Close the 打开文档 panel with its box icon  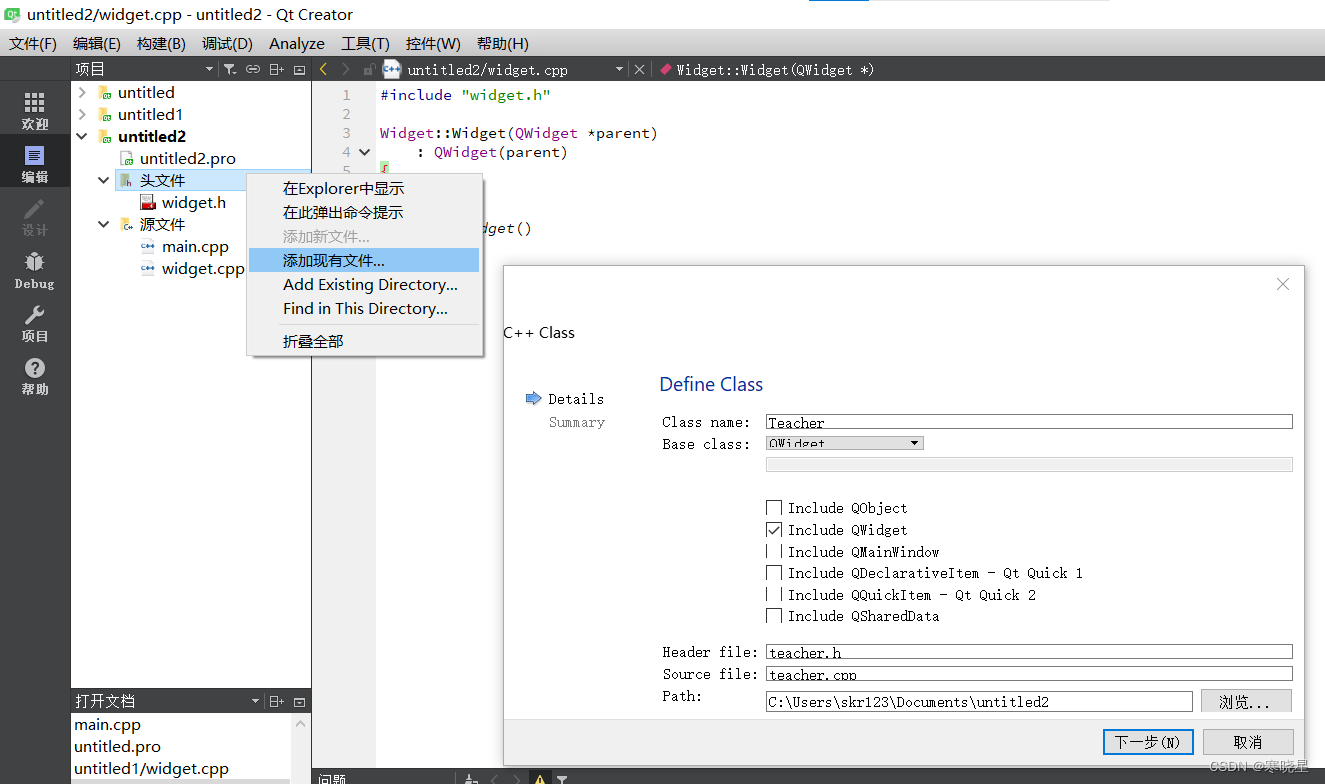click(299, 701)
